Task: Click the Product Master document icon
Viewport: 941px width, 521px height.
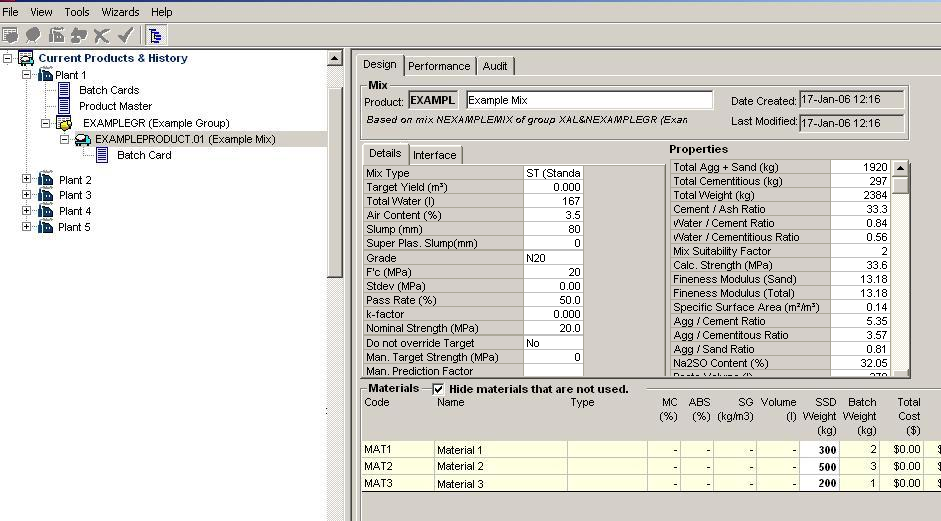Action: tap(64, 106)
